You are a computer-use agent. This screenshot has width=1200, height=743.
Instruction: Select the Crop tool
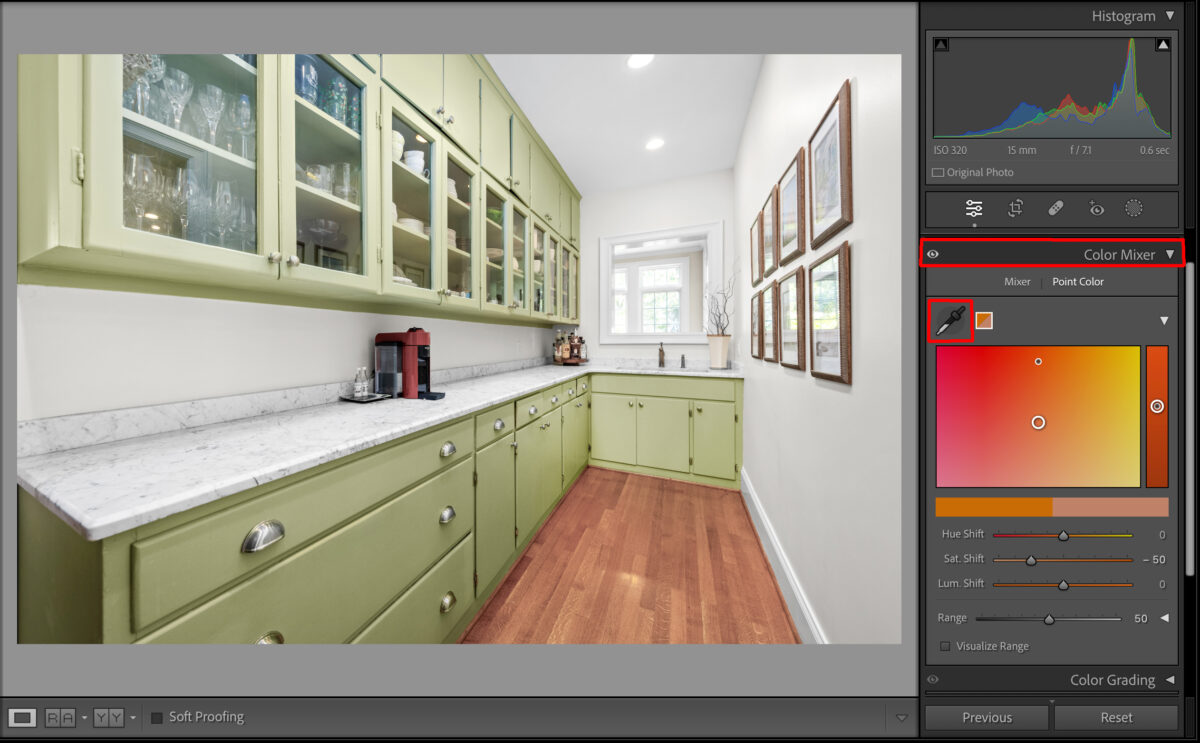point(1015,209)
